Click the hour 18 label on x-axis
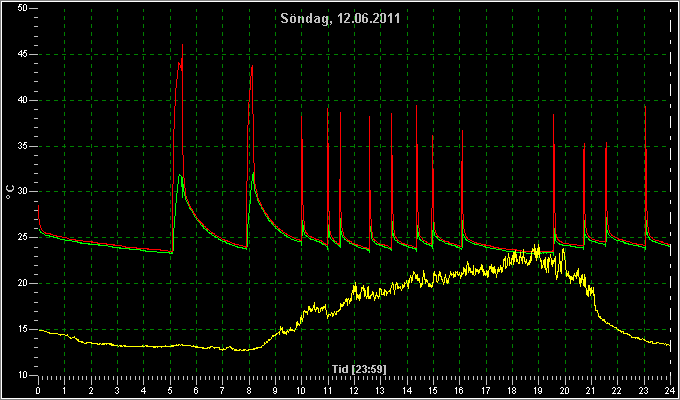Viewport: 680px width, 400px height. coord(512,390)
